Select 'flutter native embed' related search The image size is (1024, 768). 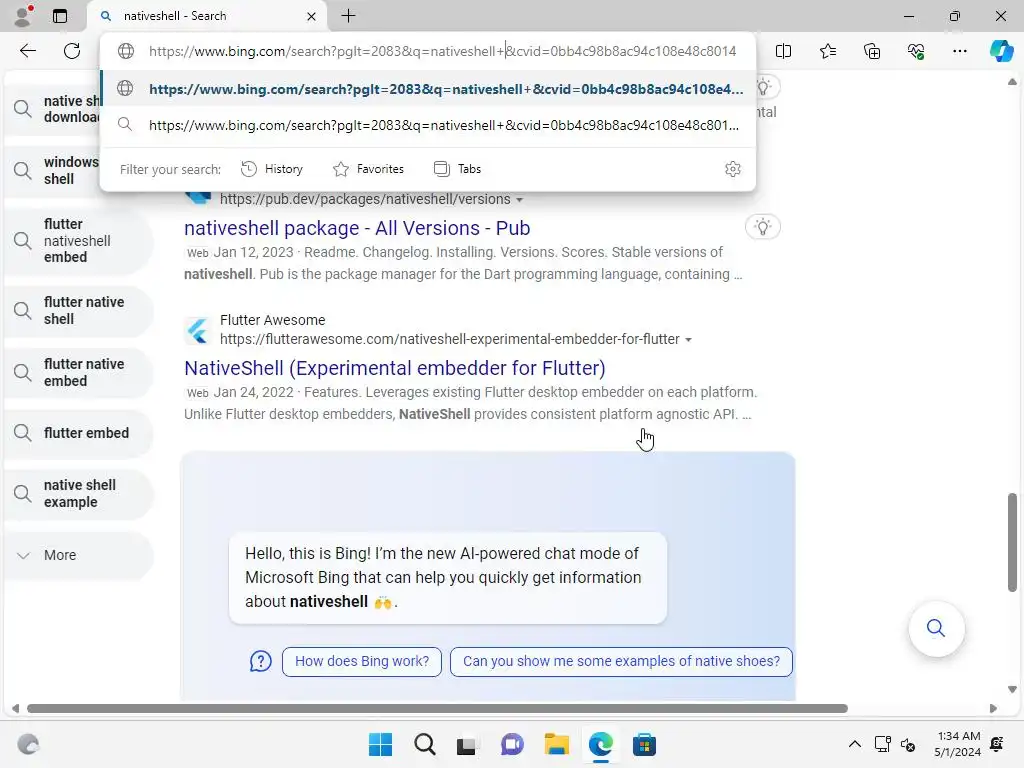pos(78,372)
